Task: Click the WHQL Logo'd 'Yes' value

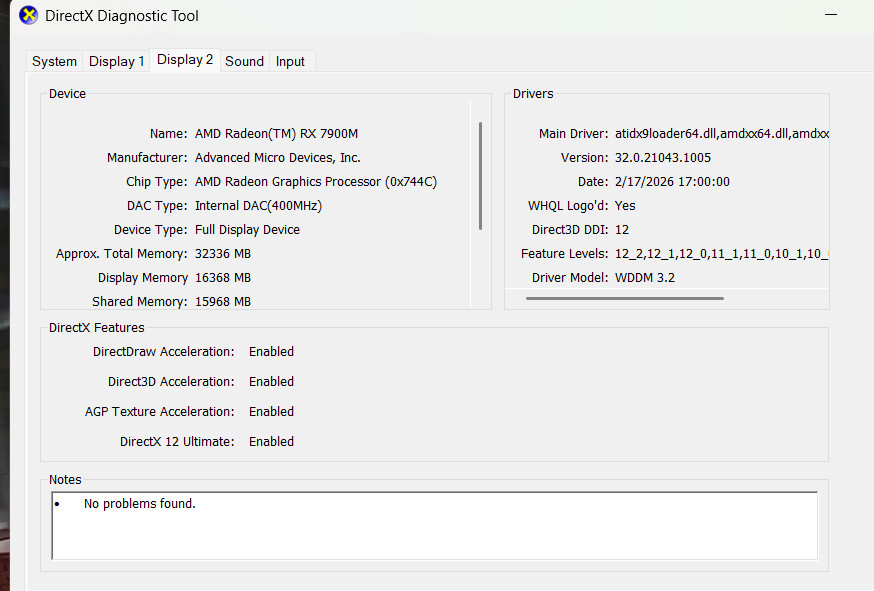Action: click(625, 206)
